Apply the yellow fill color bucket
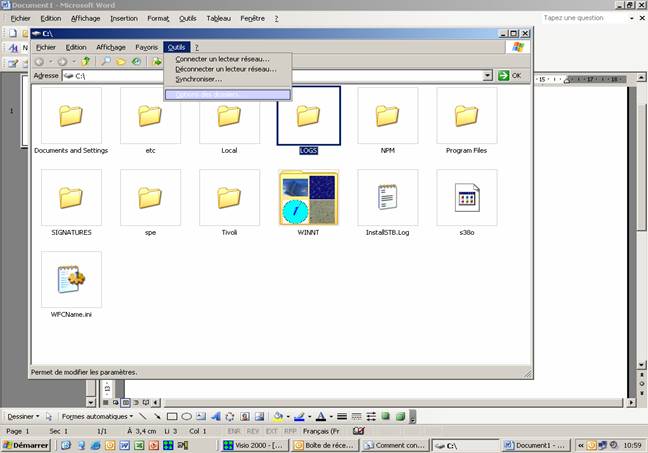Image resolution: width=648 pixels, height=453 pixels. [x=279, y=417]
